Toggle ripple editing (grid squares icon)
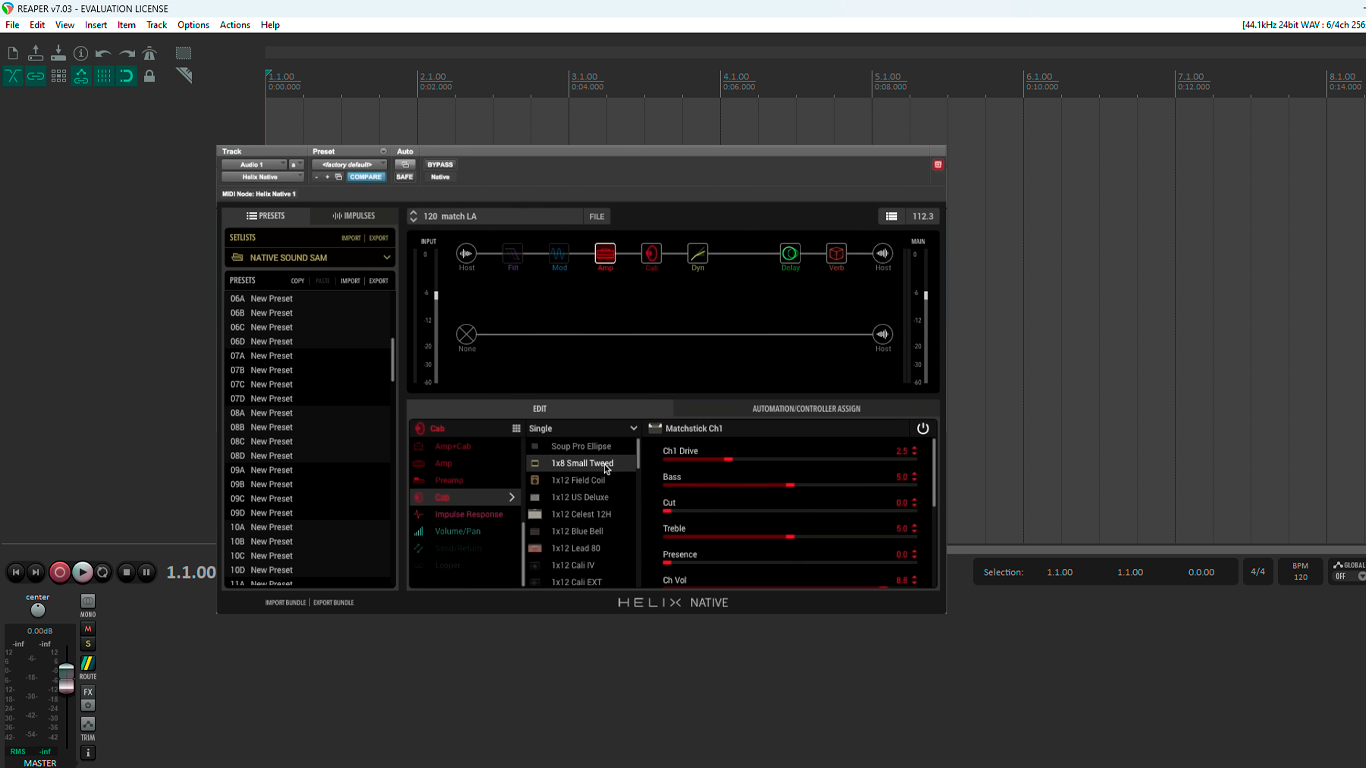Screen dimensions: 1366x768 point(58,76)
